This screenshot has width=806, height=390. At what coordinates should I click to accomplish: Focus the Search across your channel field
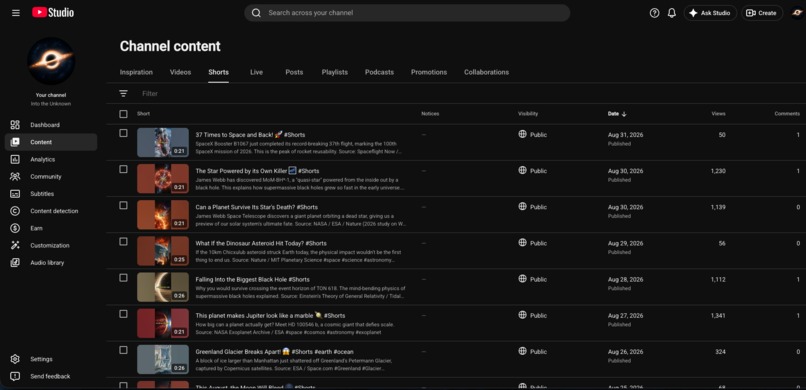point(407,13)
